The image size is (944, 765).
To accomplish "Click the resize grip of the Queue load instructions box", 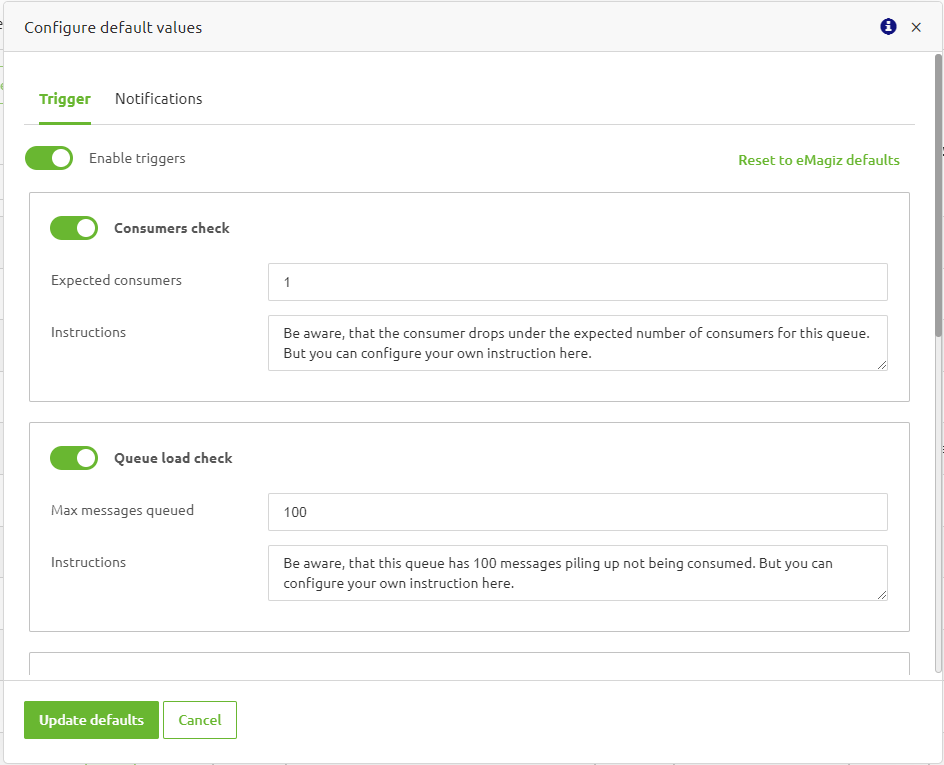I will coord(883,597).
